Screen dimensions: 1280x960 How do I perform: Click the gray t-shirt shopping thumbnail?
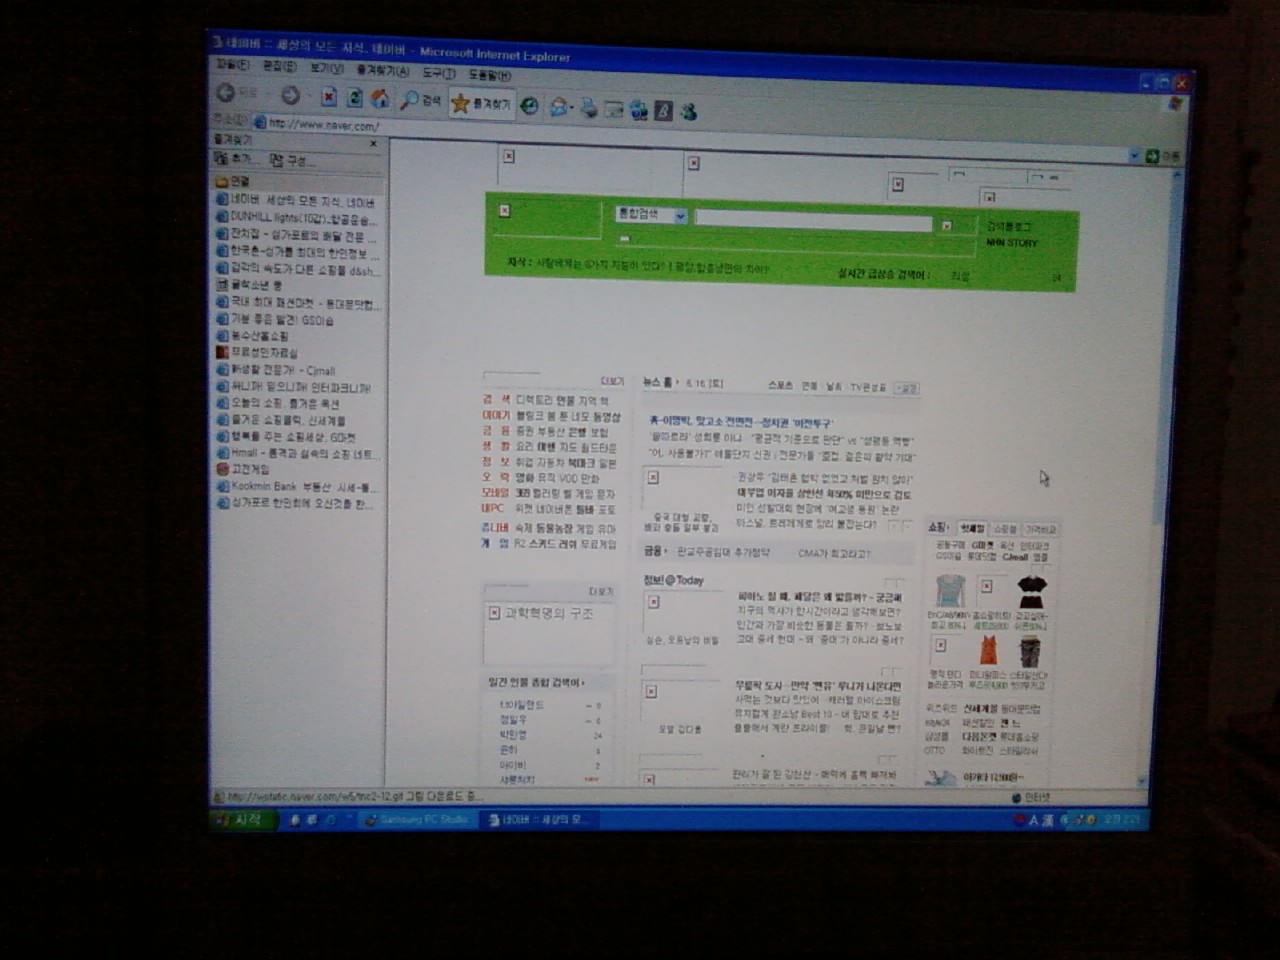(949, 591)
